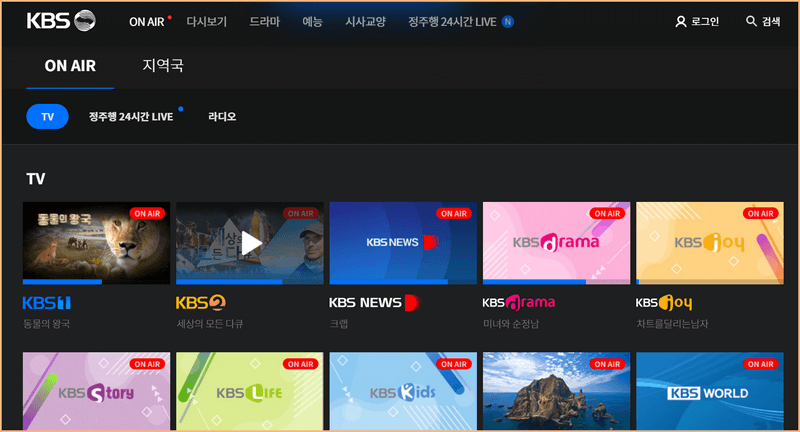Viewport: 800px width, 432px height.
Task: Click ON AIR badge on KBS joy thumbnail
Action: pyautogui.click(x=761, y=214)
